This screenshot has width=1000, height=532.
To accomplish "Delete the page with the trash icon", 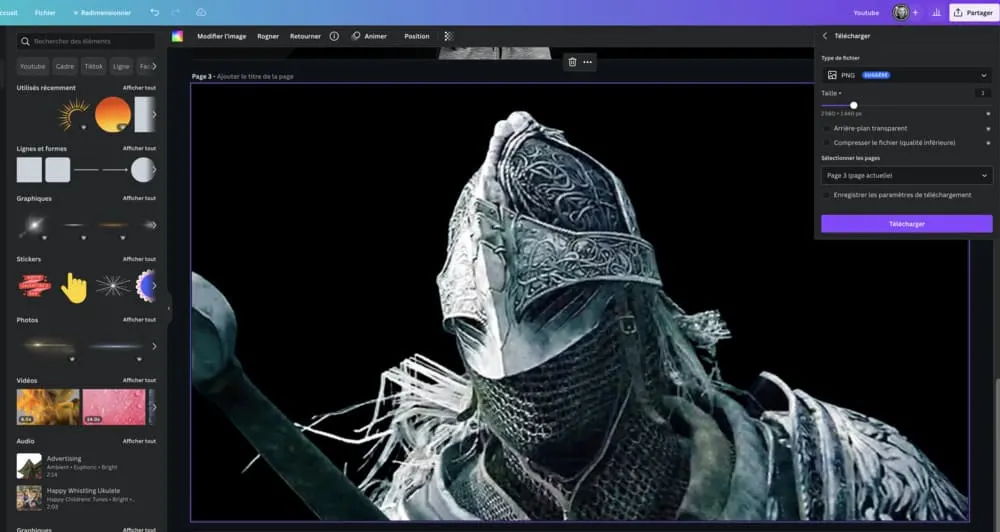I will 572,62.
